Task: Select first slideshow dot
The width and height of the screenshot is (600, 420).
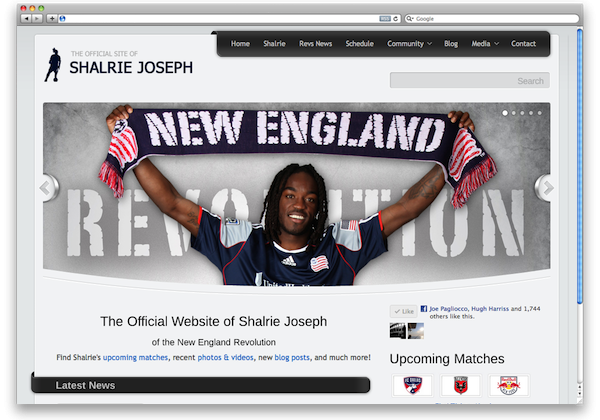Action: (x=505, y=113)
